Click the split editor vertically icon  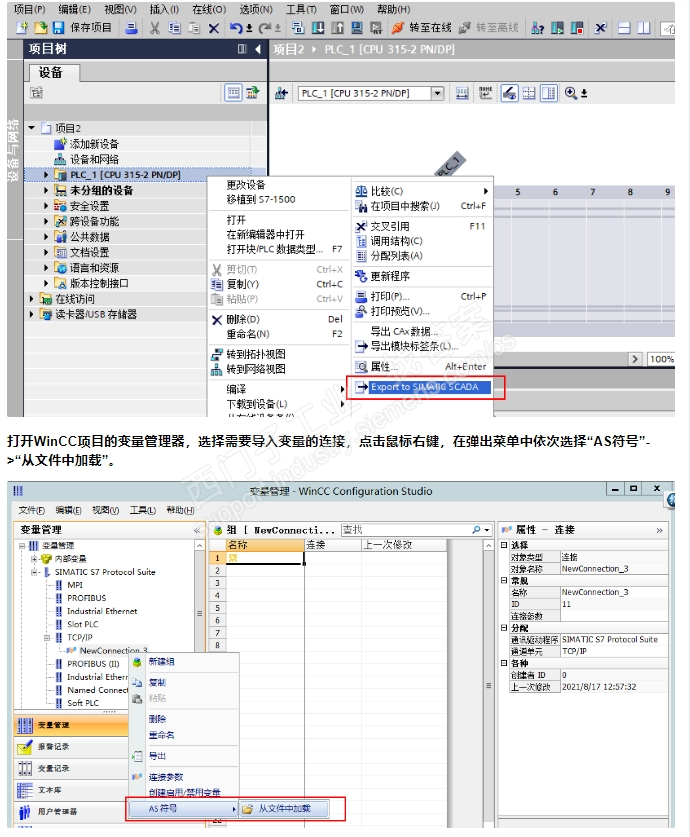tap(644, 28)
